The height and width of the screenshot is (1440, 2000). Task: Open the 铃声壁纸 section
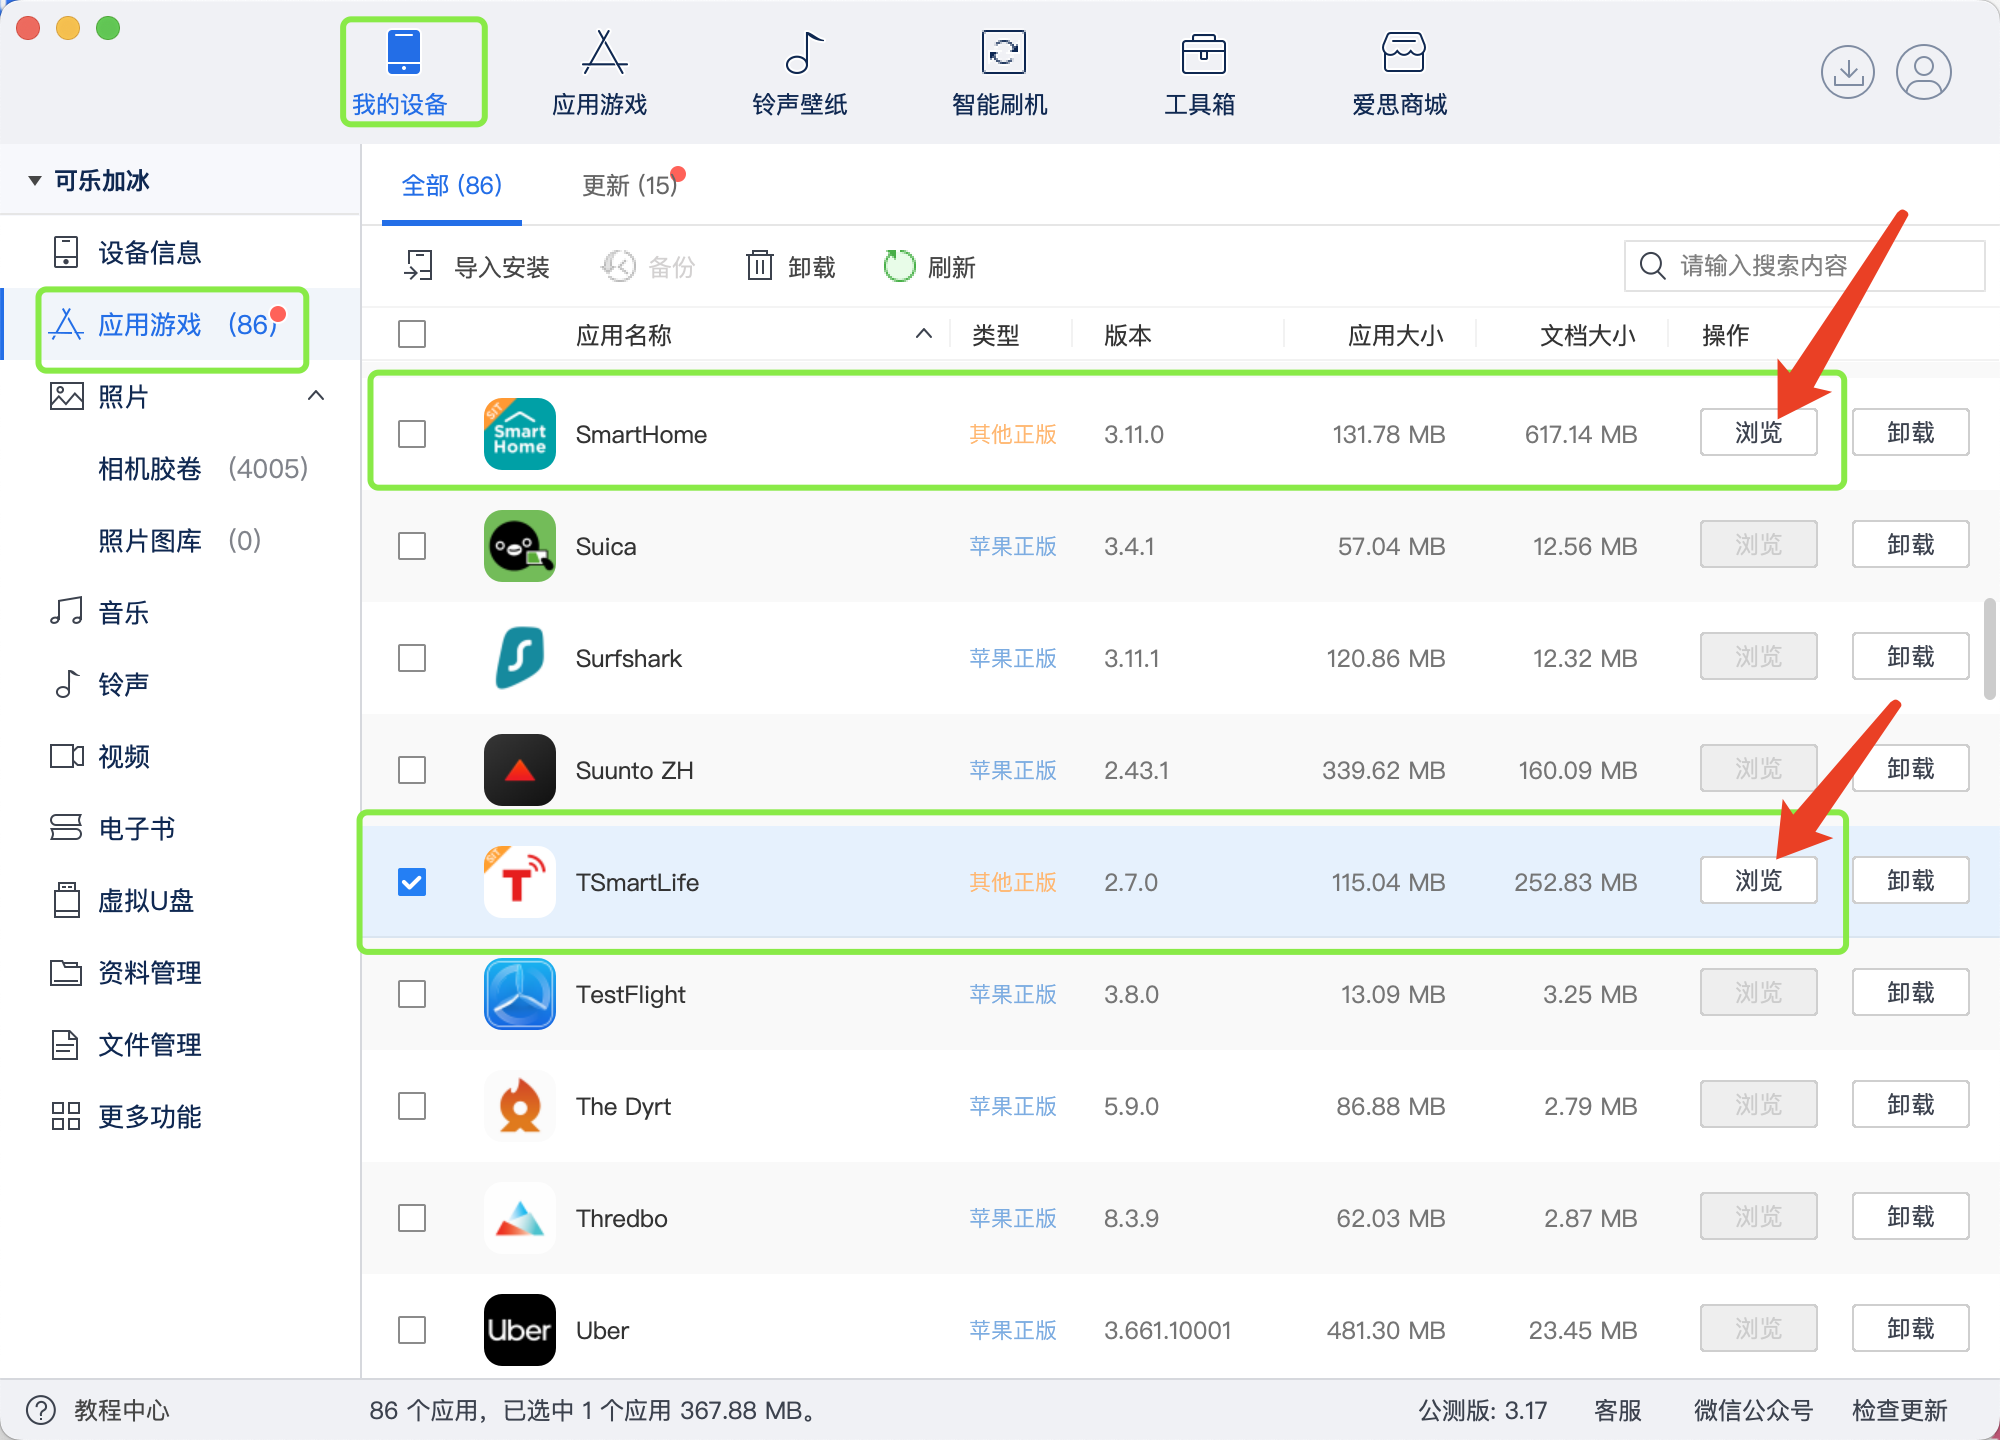point(800,73)
